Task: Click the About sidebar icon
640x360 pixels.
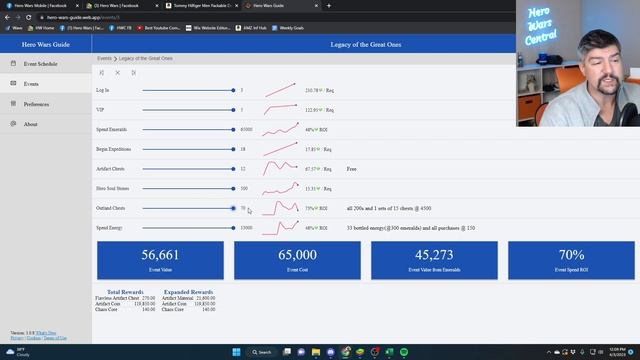Action: point(13,124)
